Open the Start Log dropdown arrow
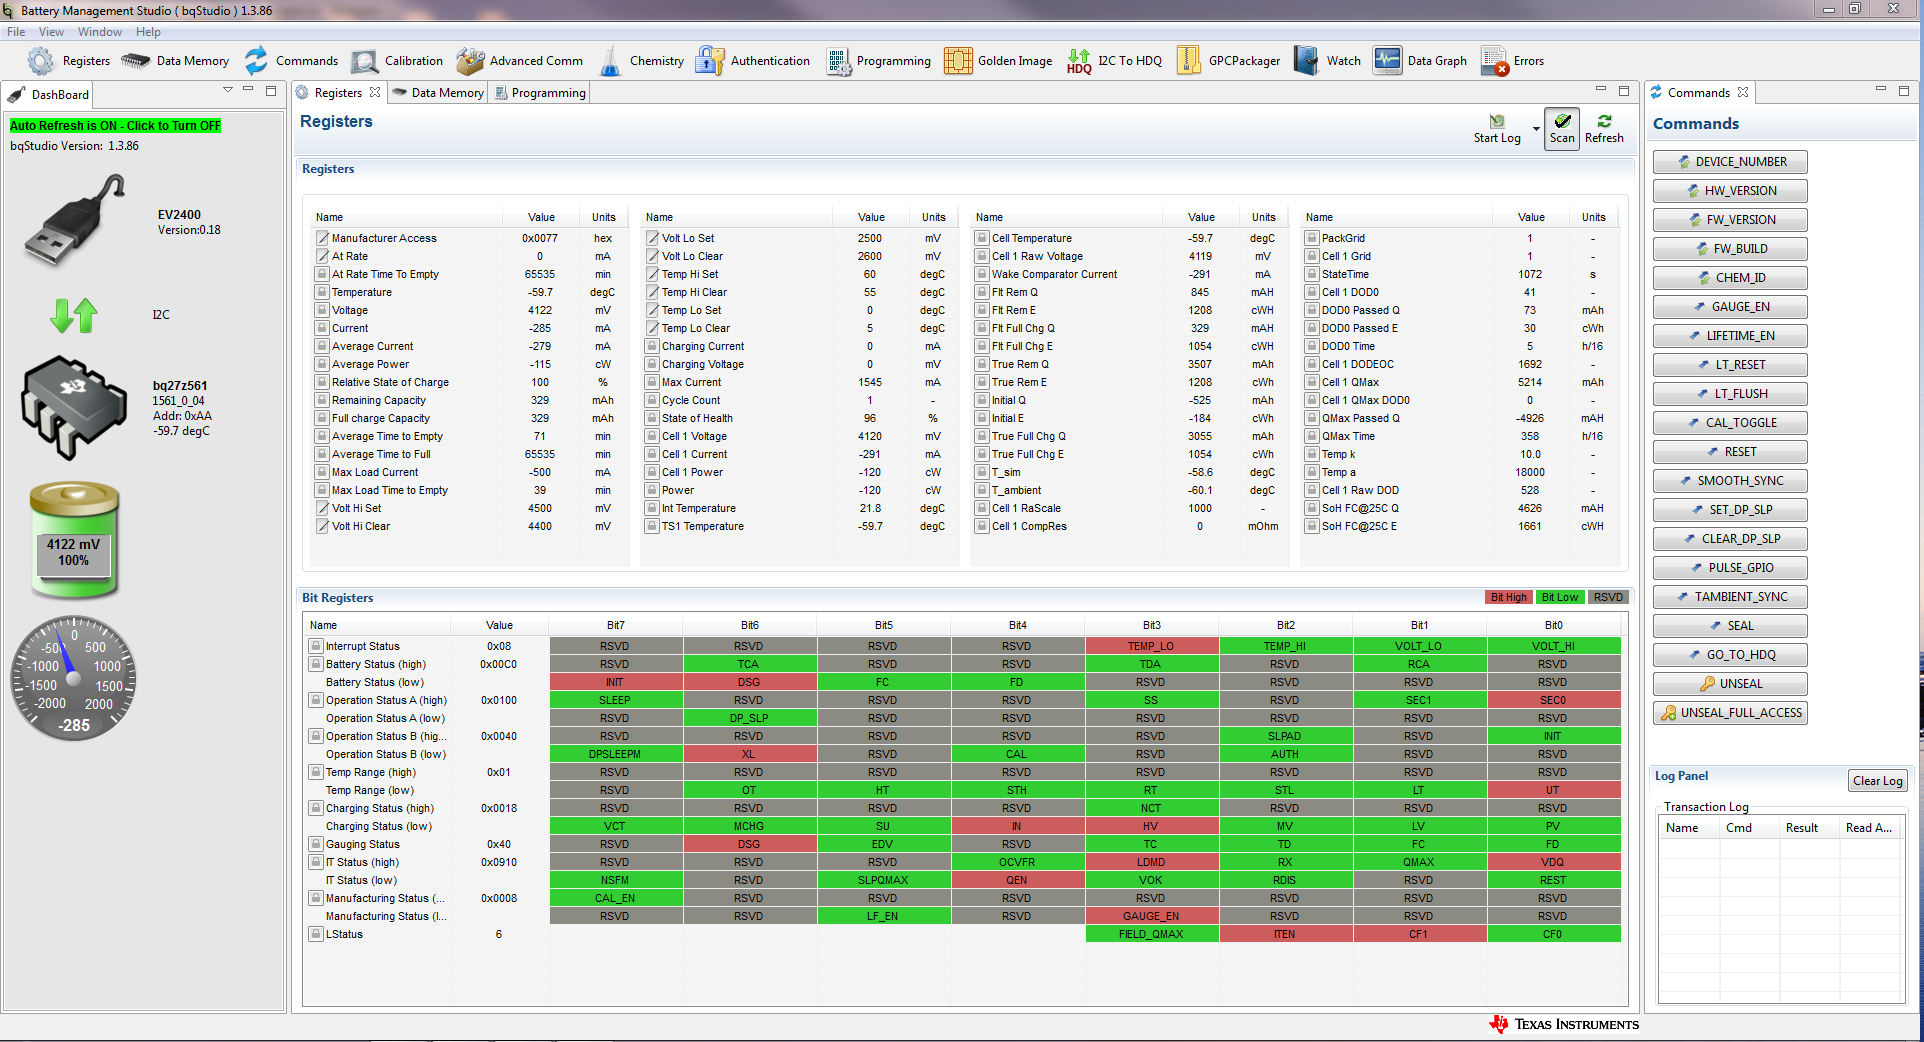This screenshot has height=1042, width=1924. [x=1536, y=129]
